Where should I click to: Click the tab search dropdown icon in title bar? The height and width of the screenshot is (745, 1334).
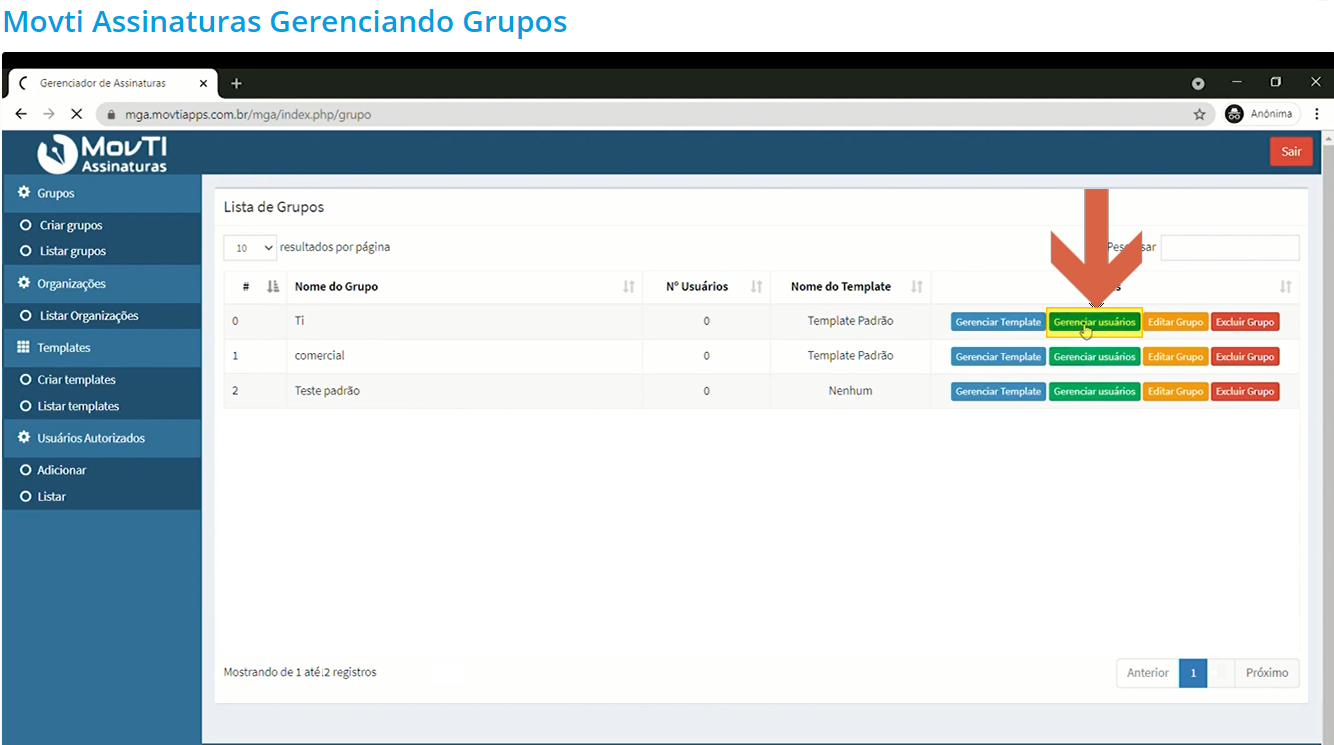tap(1198, 83)
